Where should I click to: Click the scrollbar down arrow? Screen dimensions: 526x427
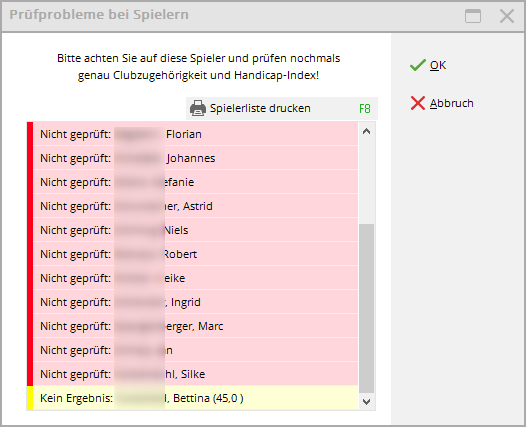(x=367, y=402)
